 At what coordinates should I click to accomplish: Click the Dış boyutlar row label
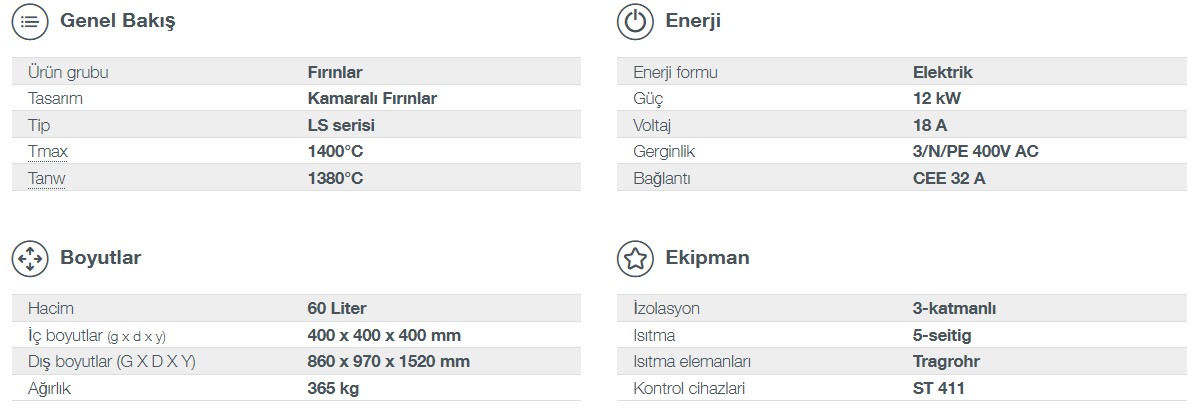pos(112,362)
